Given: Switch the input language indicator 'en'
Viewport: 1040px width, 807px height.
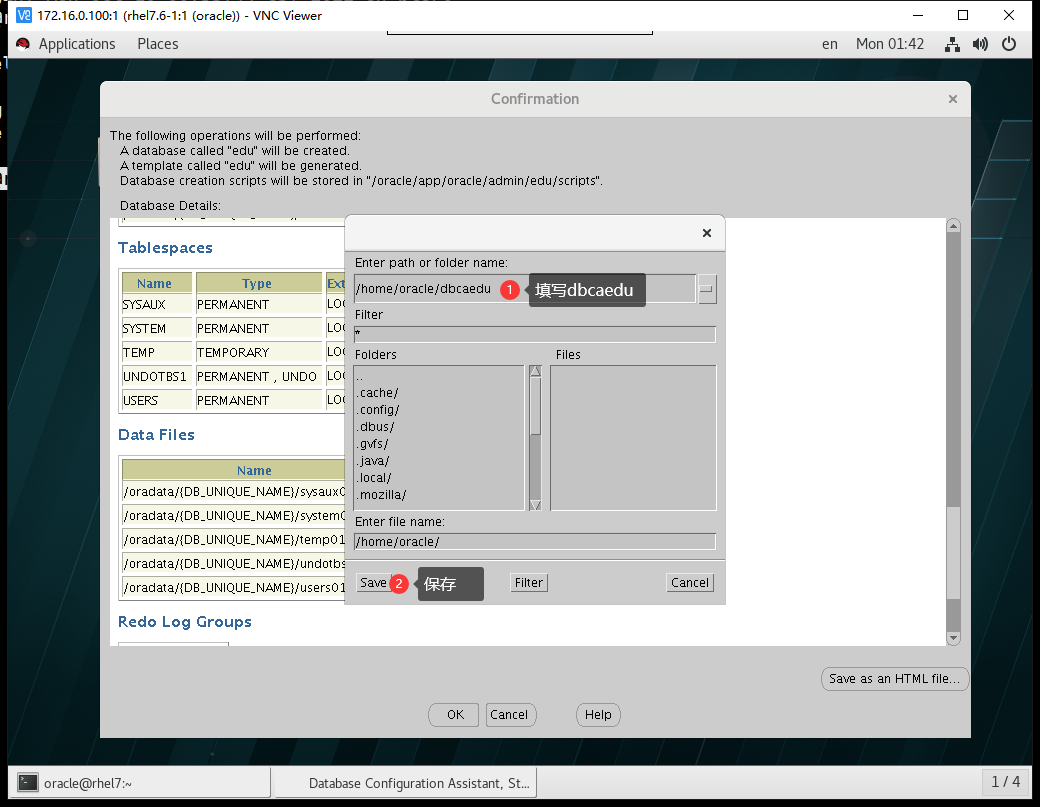Looking at the screenshot, I should 830,44.
